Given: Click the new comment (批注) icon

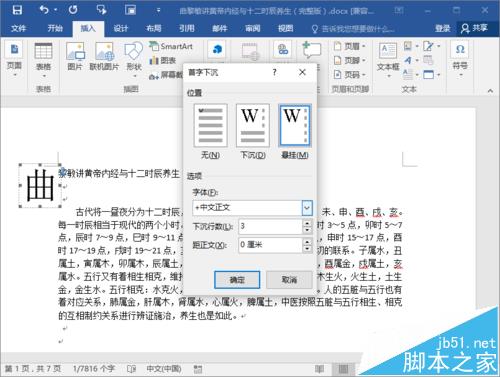Looking at the screenshot, I should [x=311, y=50].
